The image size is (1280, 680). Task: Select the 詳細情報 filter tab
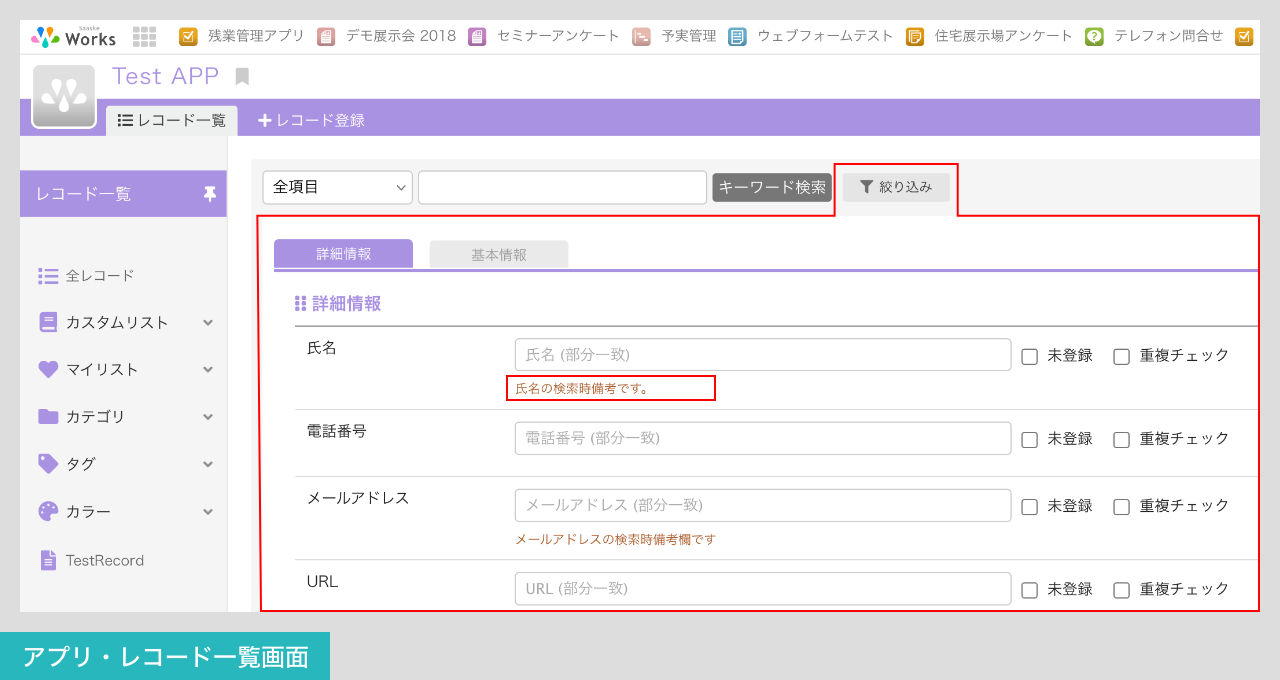tap(343, 254)
